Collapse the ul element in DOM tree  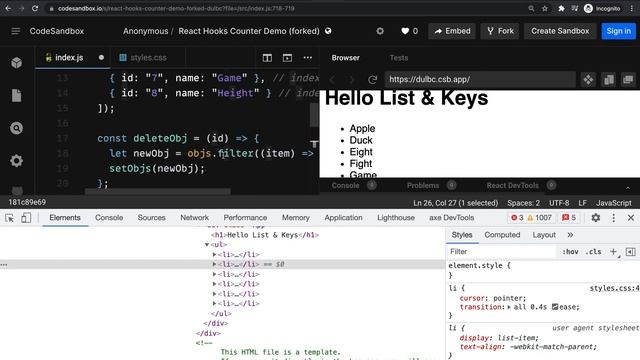[x=207, y=244]
